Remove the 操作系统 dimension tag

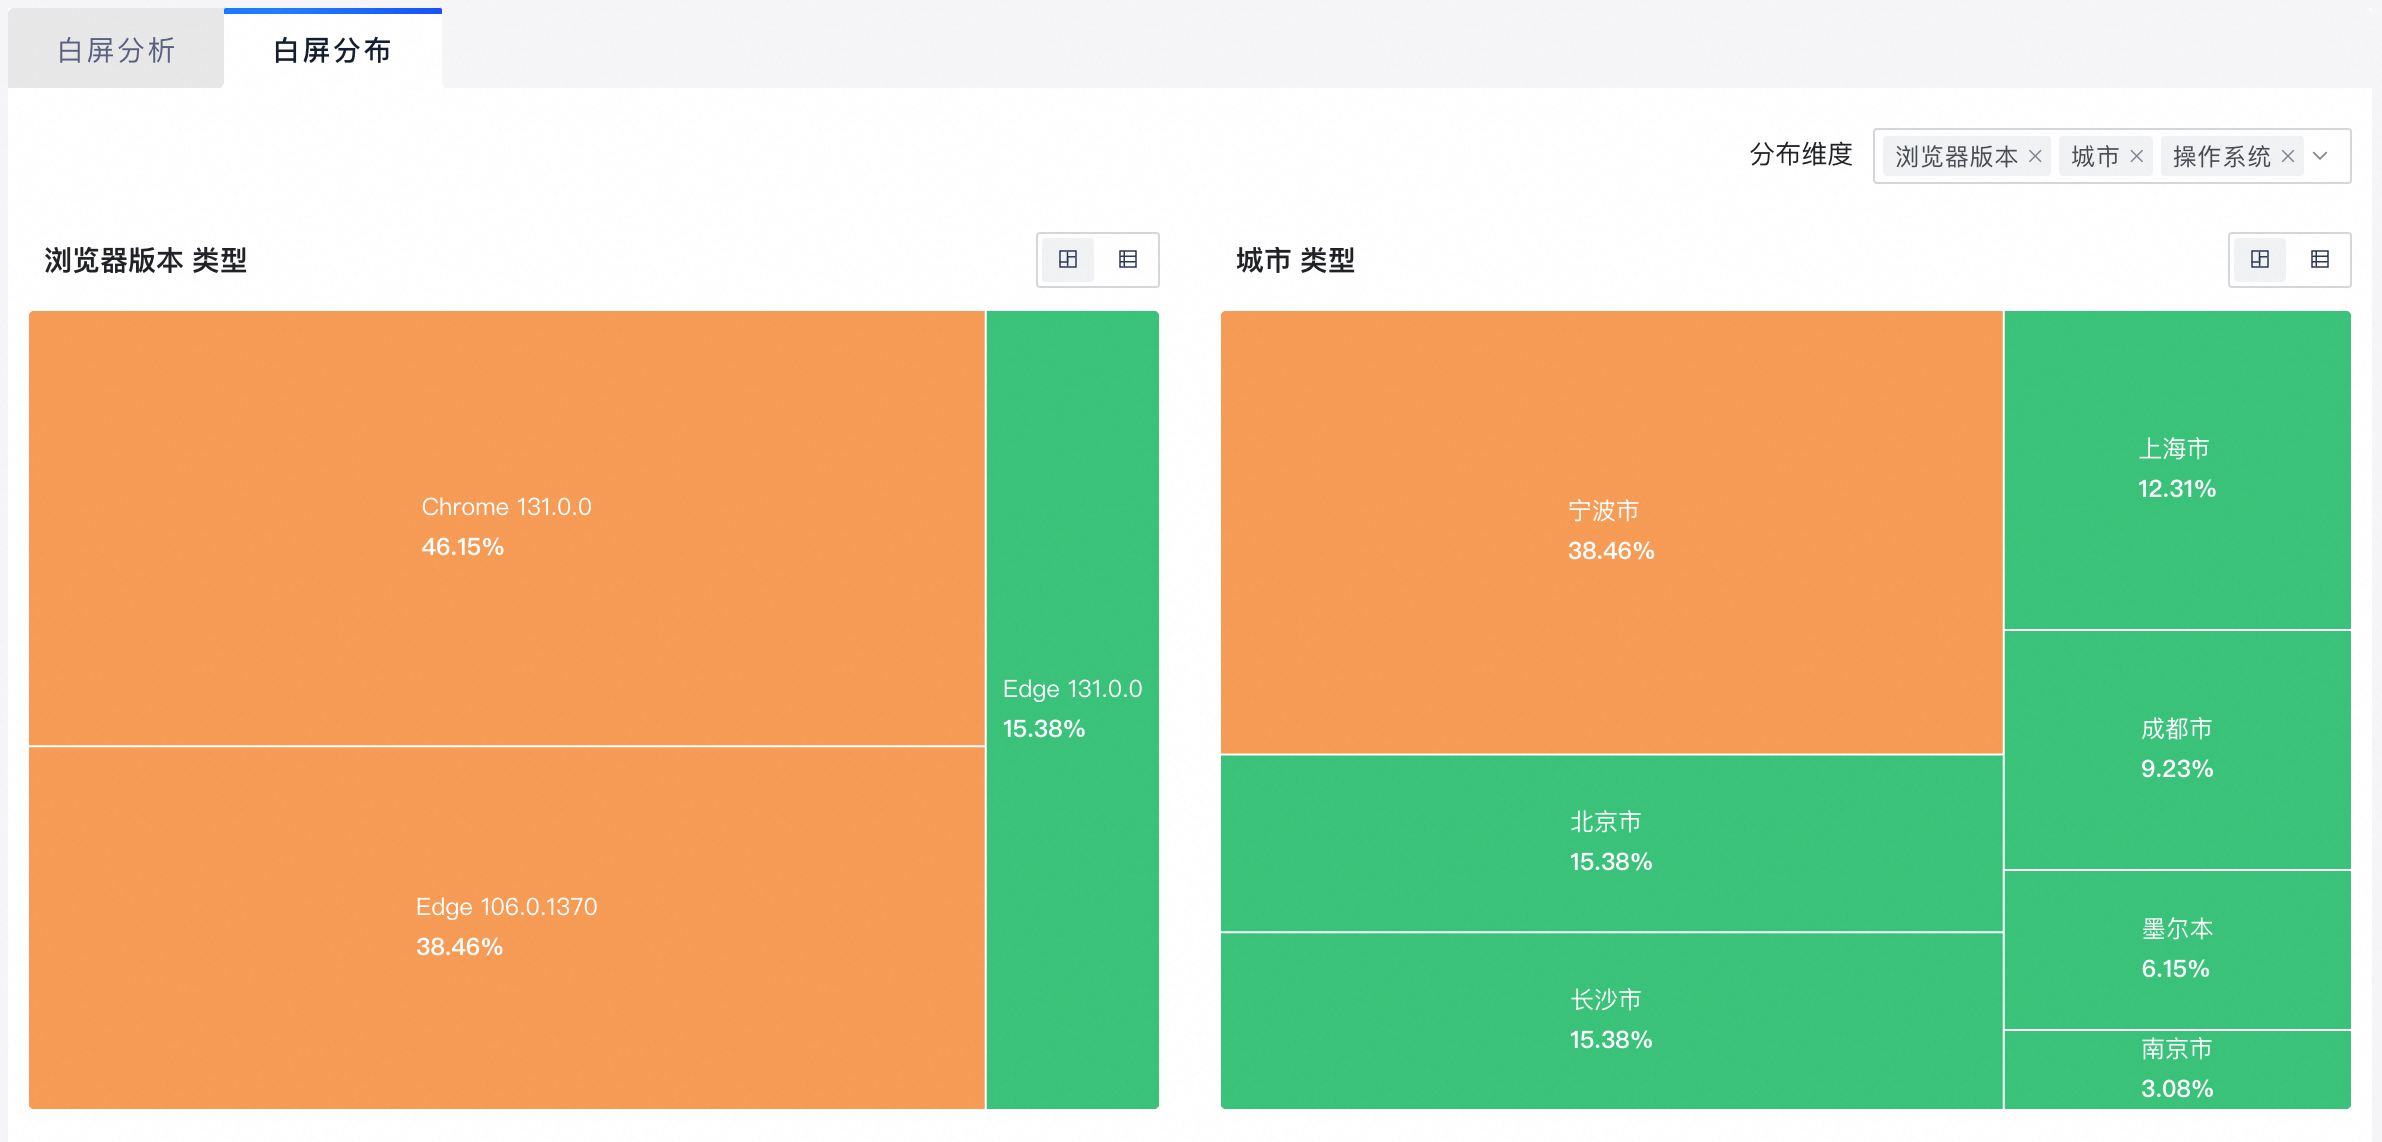[x=2288, y=156]
